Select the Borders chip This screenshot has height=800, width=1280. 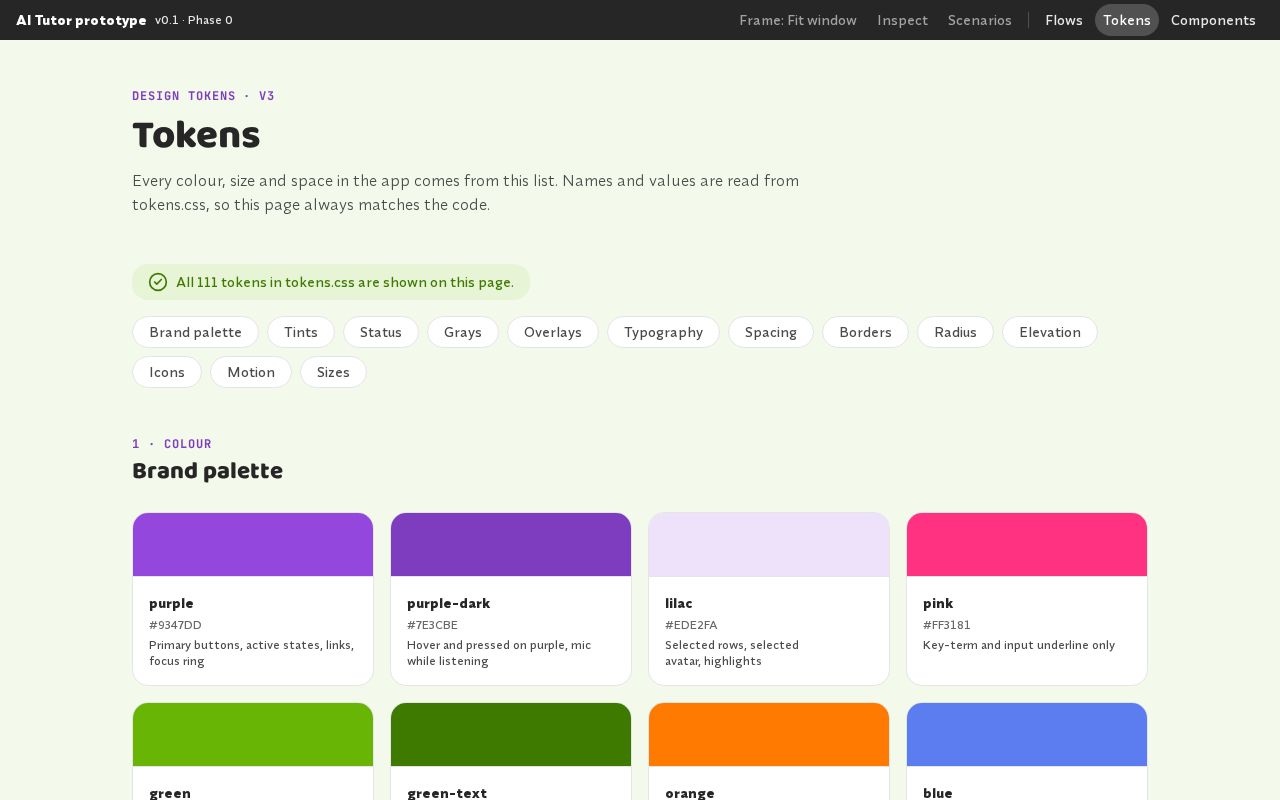point(865,332)
